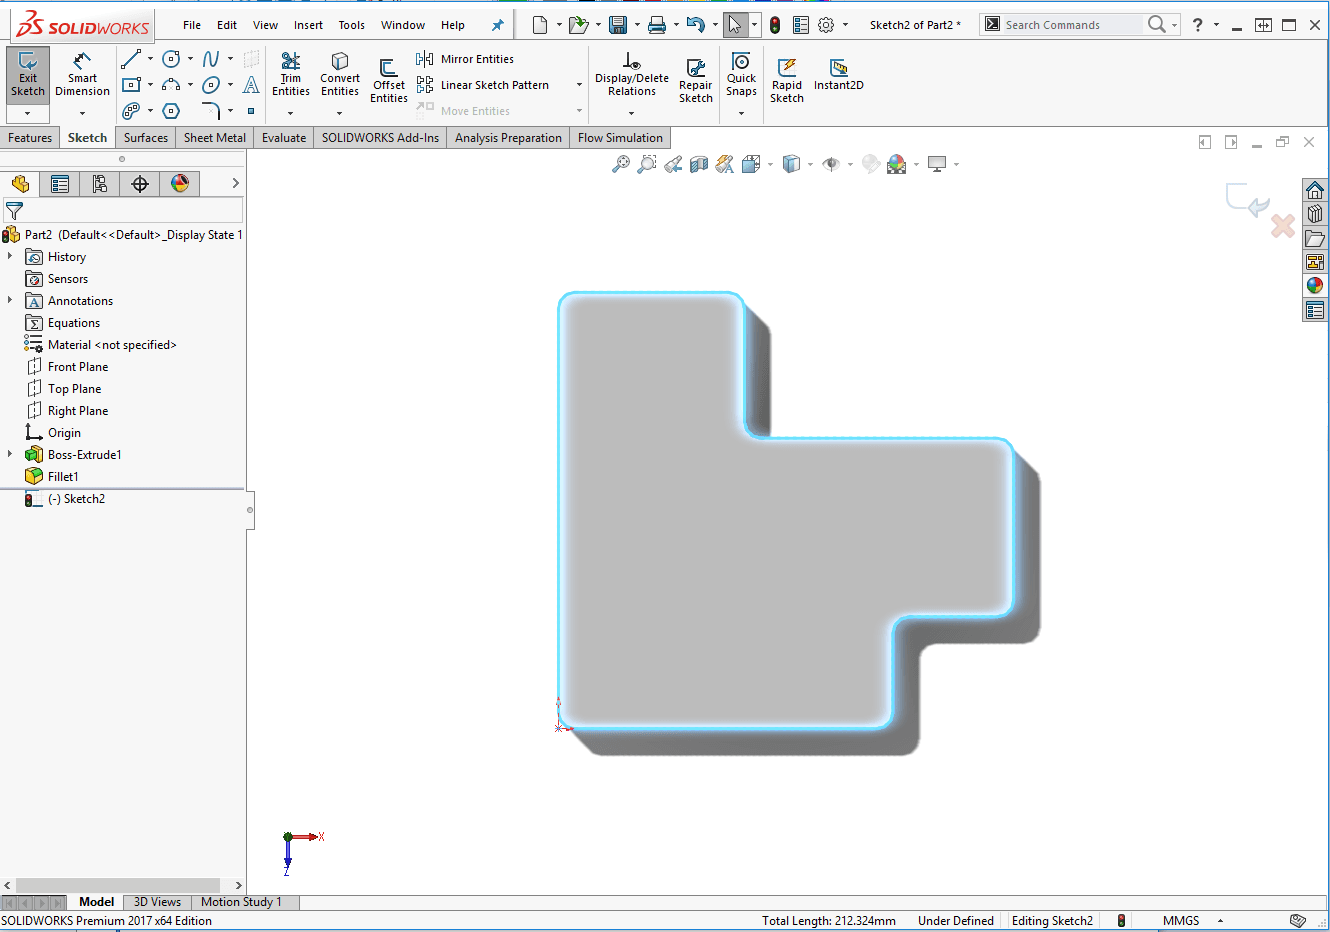Screen dimensions: 1330x932
Task: Switch to the Evaluate tab
Action: pos(283,138)
